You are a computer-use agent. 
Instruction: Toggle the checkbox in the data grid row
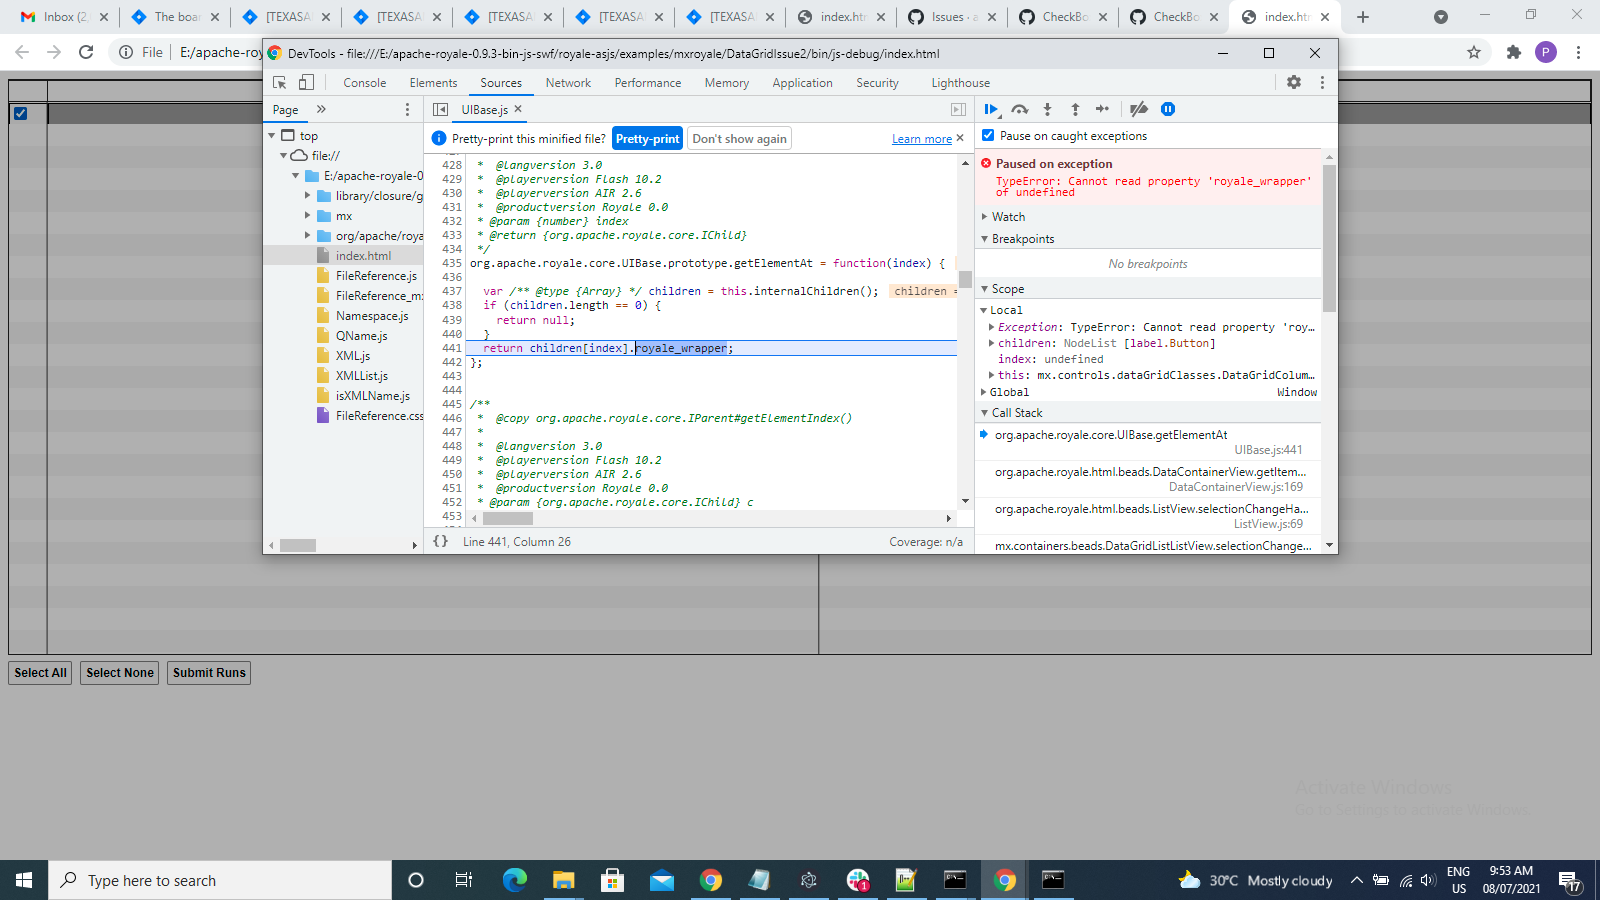(x=22, y=114)
